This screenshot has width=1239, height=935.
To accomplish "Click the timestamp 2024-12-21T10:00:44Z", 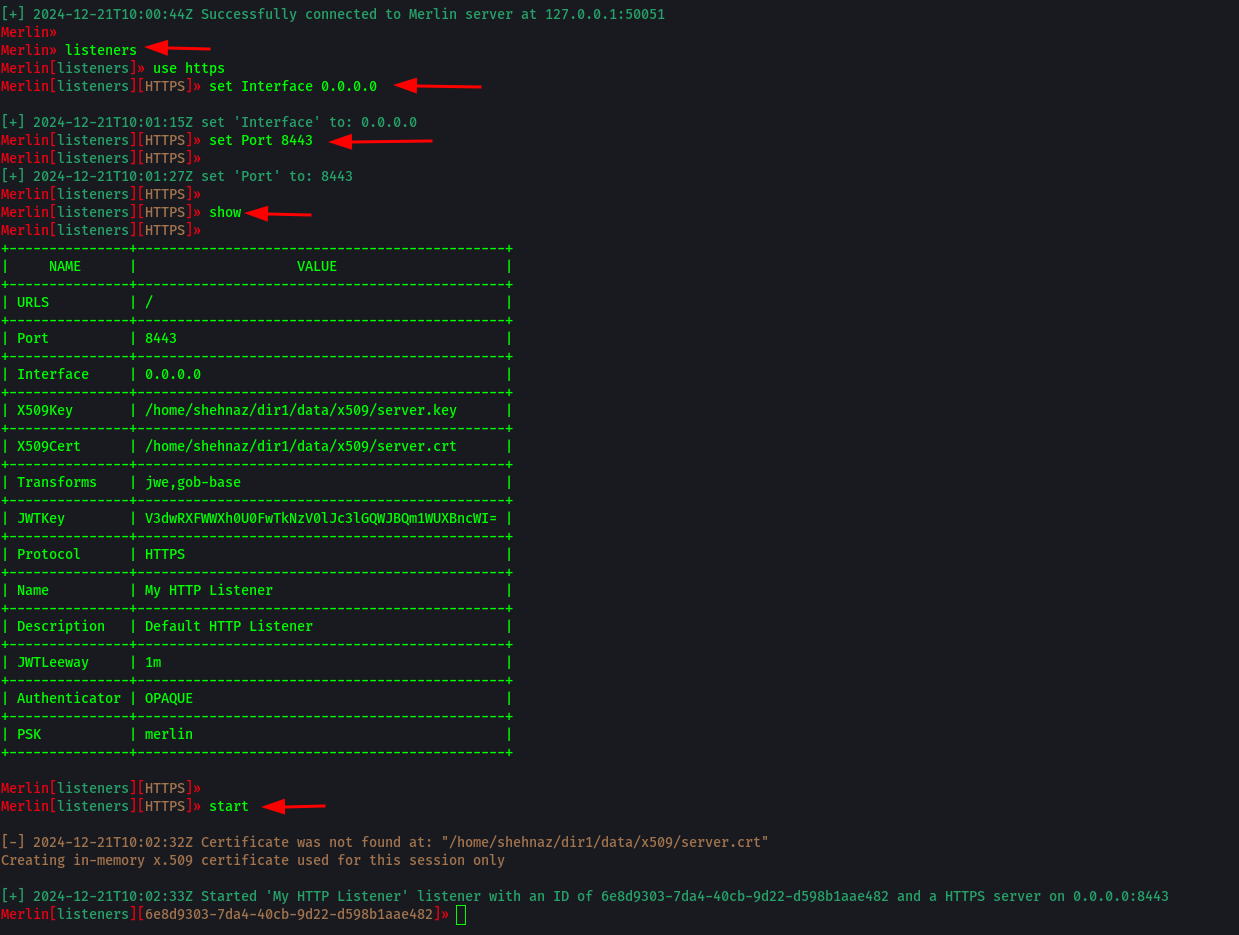I will [x=113, y=14].
